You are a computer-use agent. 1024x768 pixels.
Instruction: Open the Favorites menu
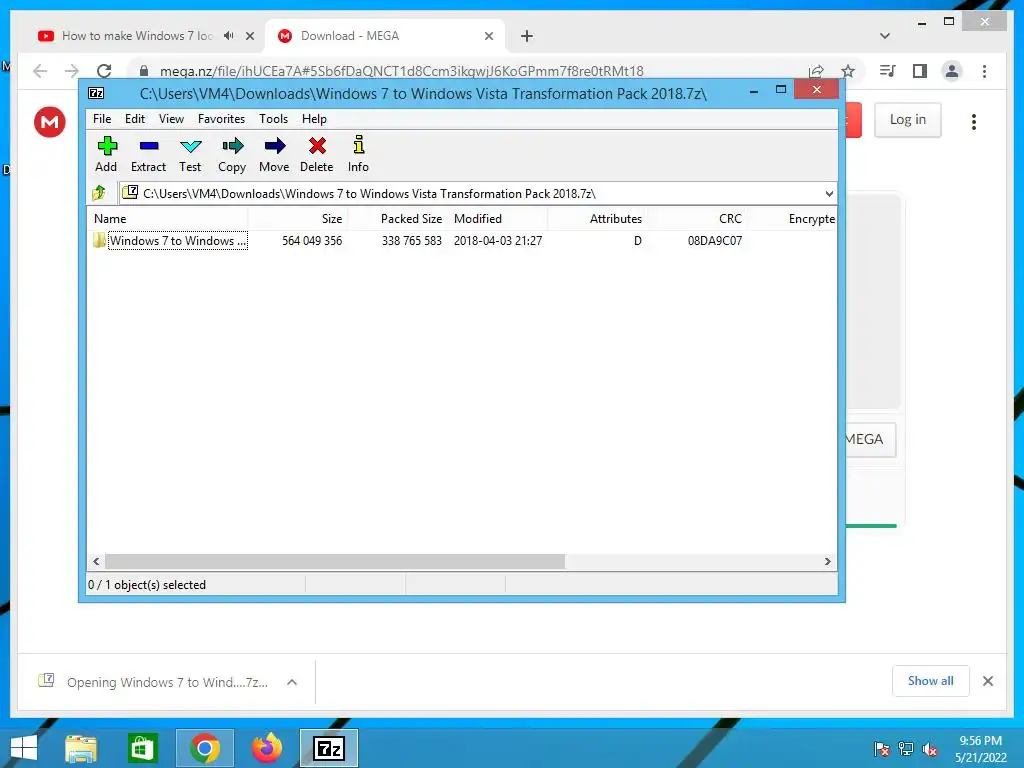coord(221,119)
